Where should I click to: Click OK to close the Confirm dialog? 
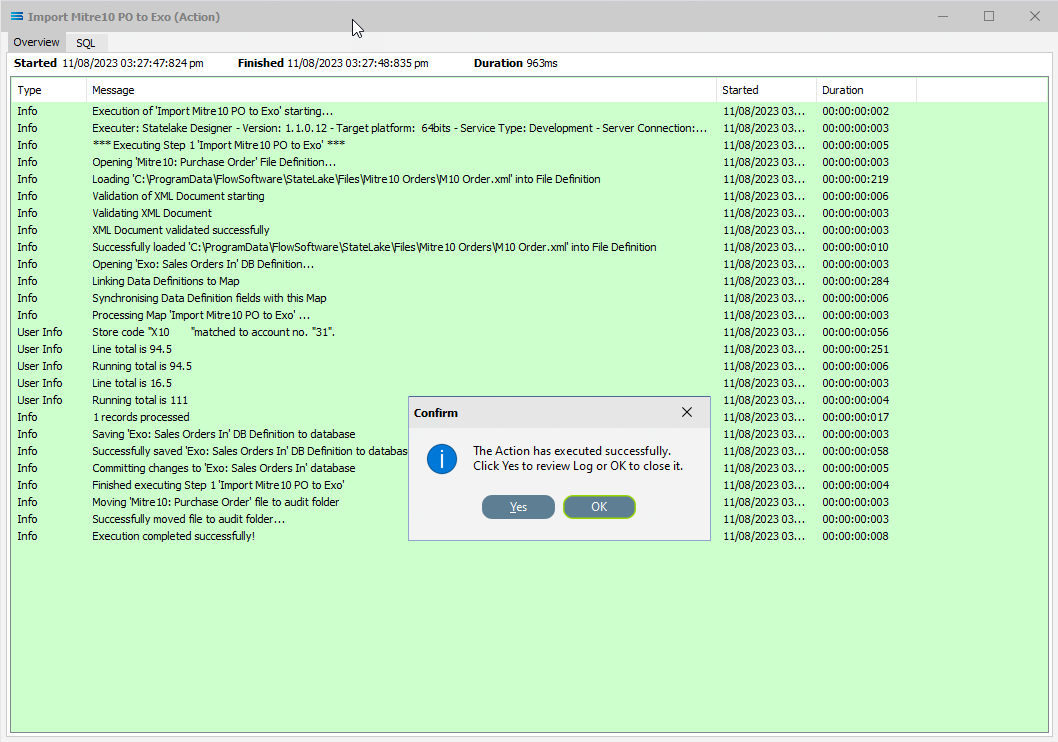click(599, 507)
